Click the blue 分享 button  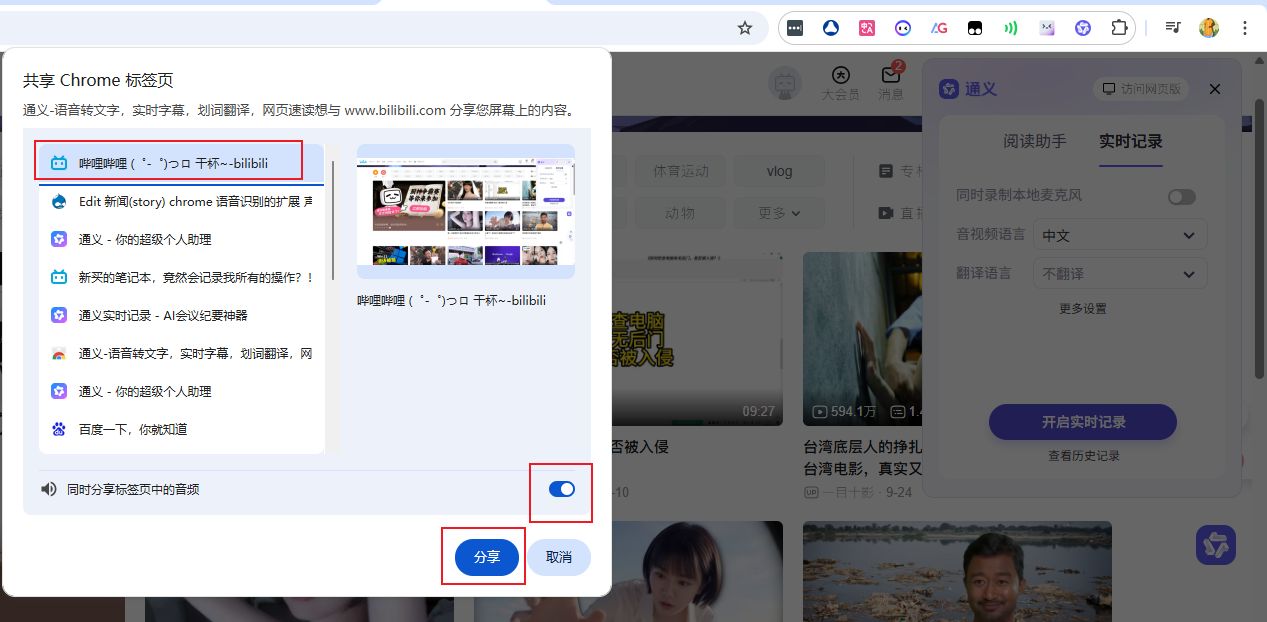click(487, 557)
